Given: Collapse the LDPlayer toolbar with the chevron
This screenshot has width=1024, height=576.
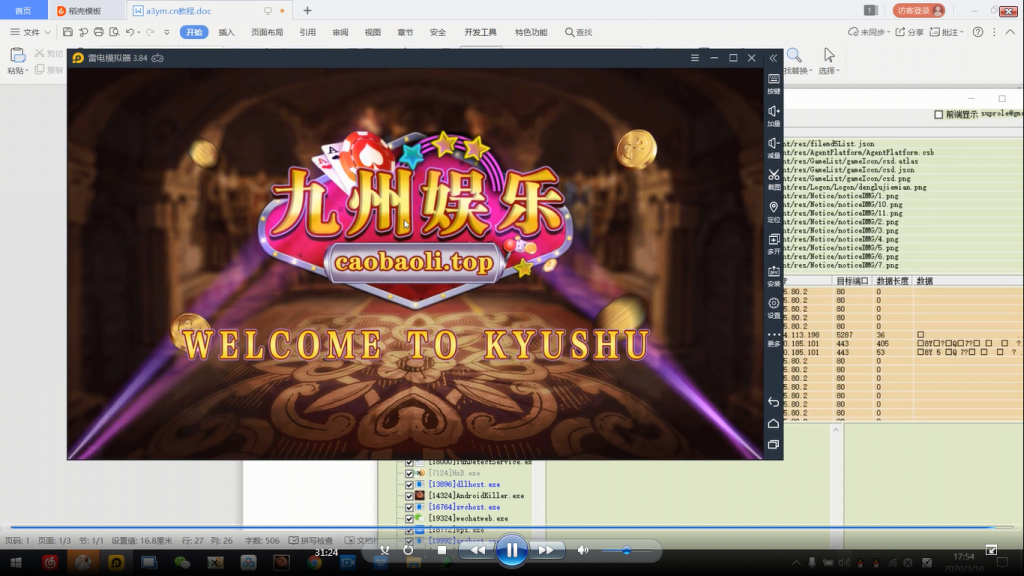Looking at the screenshot, I should (774, 57).
